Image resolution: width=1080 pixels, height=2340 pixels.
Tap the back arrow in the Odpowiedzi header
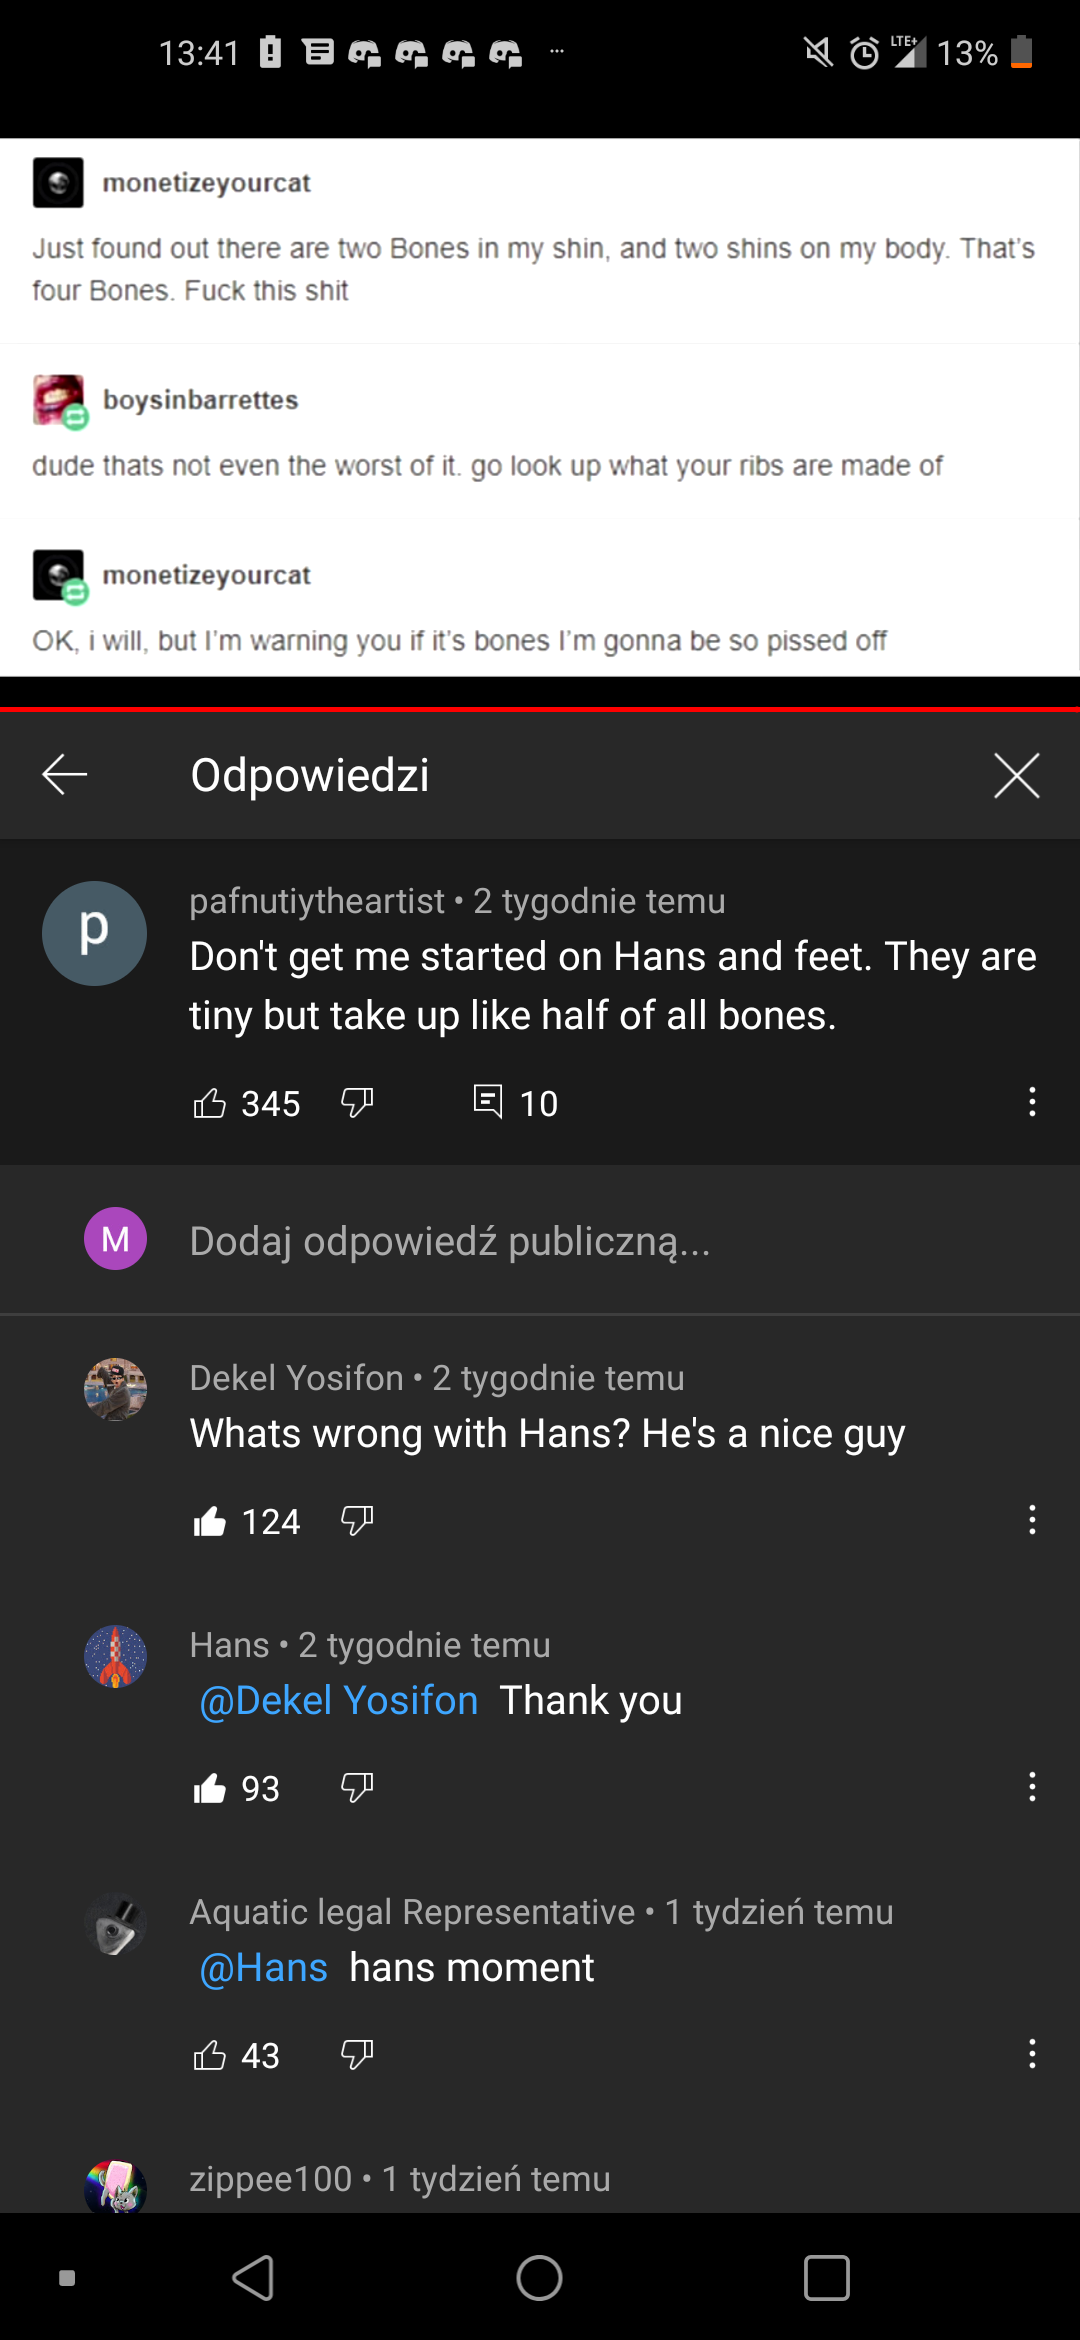[x=63, y=775]
